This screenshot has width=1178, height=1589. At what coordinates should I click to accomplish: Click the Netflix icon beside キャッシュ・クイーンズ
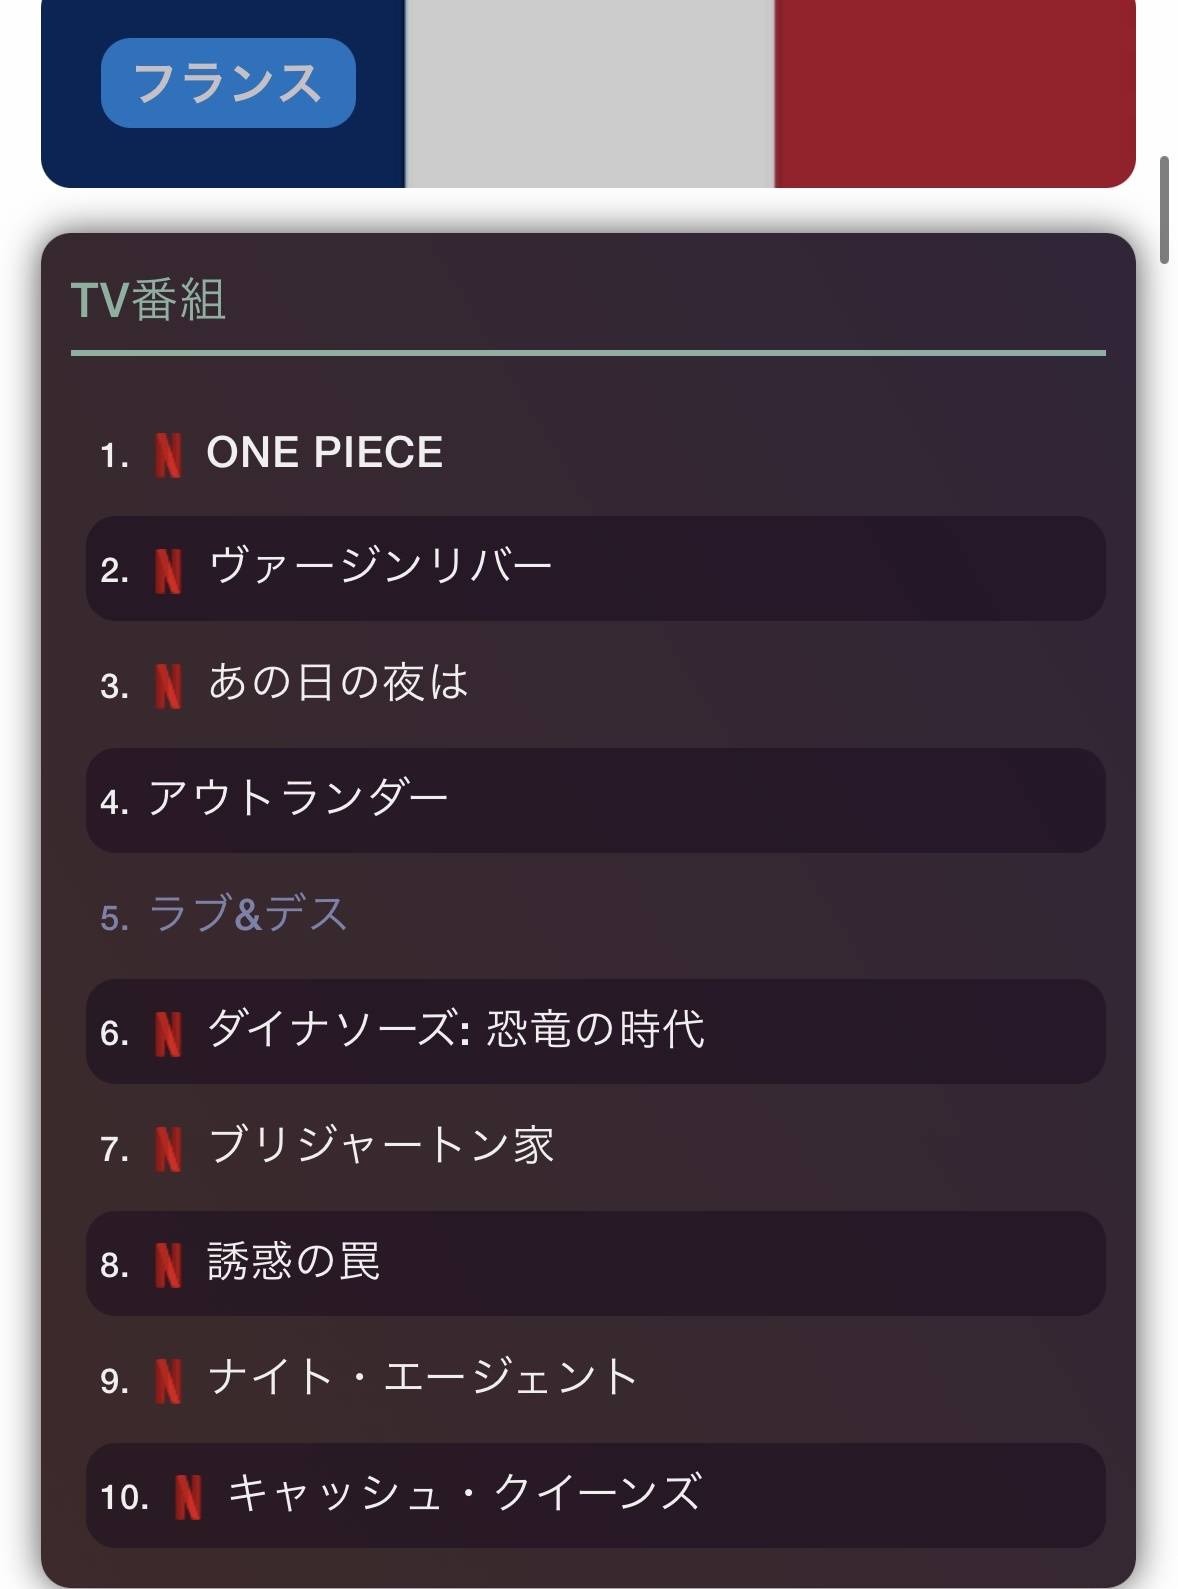pos(188,1496)
